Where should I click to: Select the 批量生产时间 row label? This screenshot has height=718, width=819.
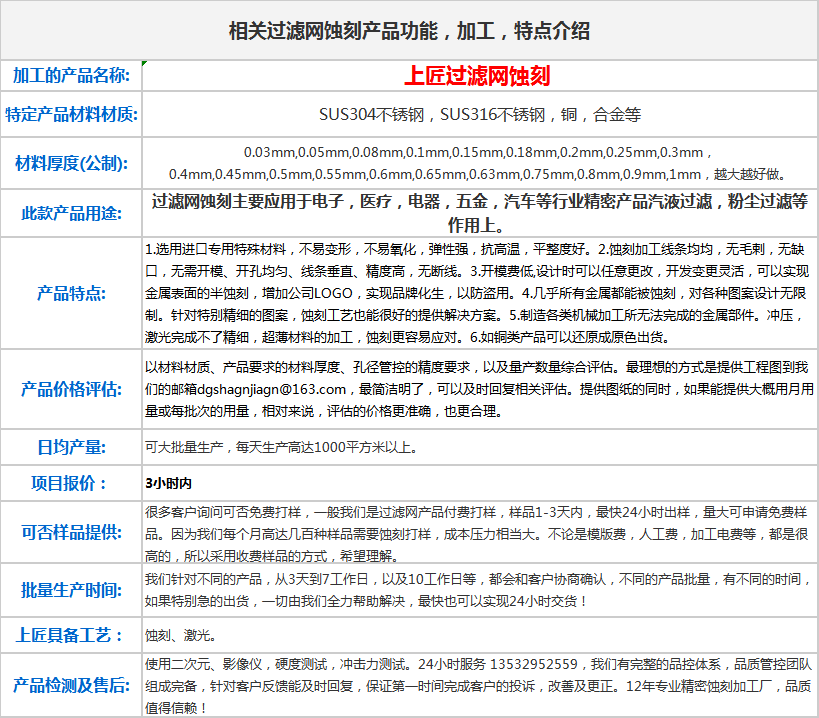click(71, 590)
